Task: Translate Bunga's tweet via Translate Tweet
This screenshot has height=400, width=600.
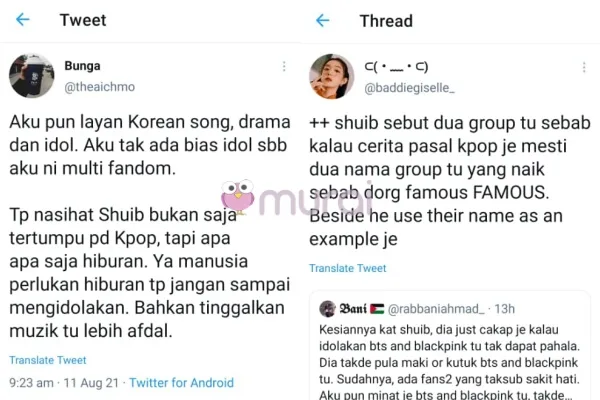Action: point(48,360)
